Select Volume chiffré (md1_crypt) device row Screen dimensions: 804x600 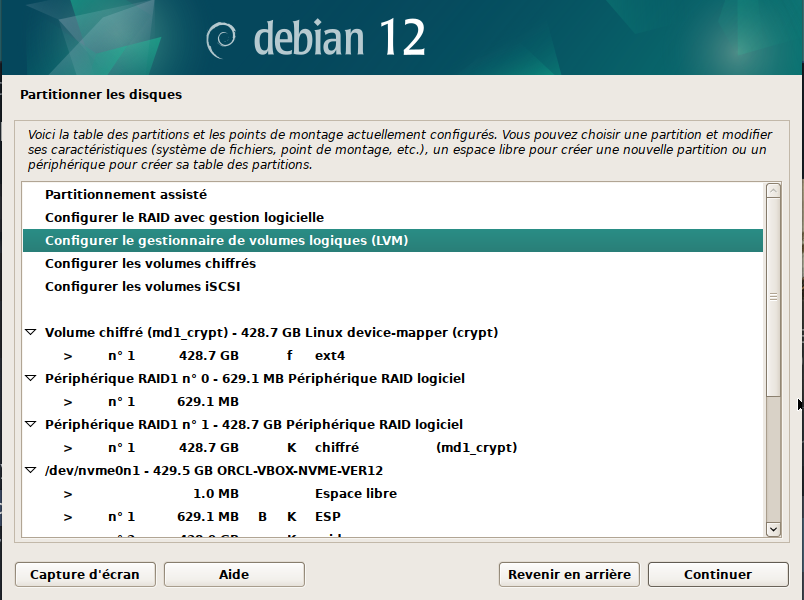click(393, 332)
